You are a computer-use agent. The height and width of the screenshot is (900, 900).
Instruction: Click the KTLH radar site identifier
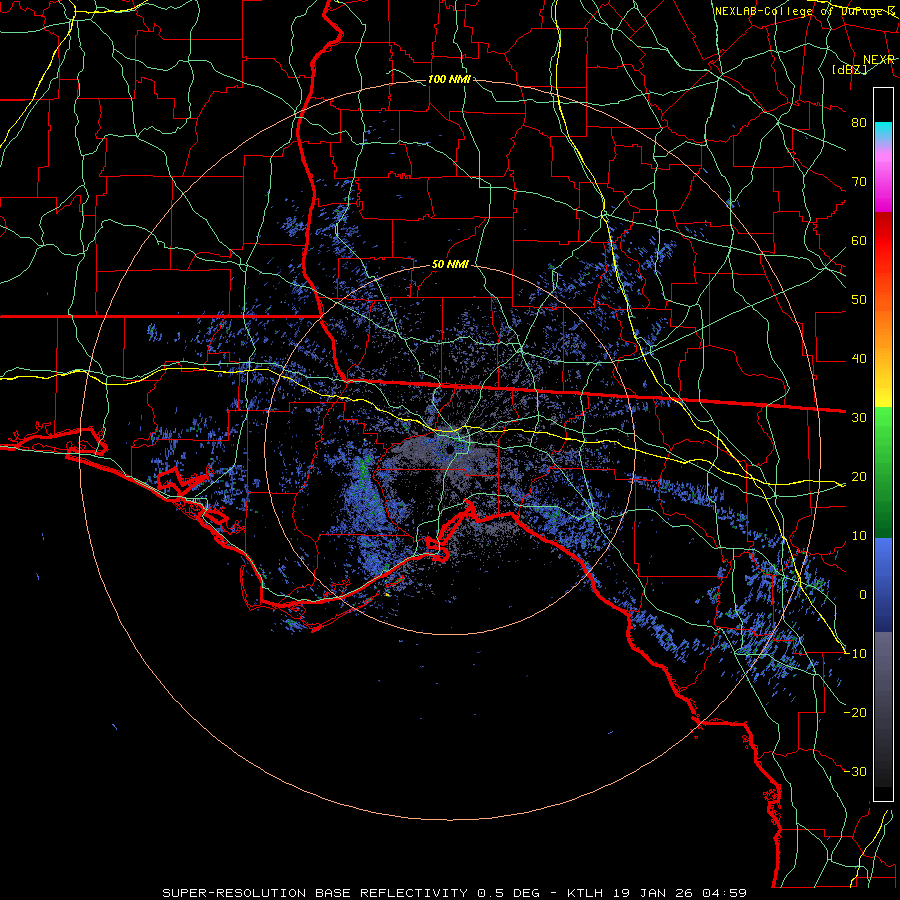click(x=585, y=893)
